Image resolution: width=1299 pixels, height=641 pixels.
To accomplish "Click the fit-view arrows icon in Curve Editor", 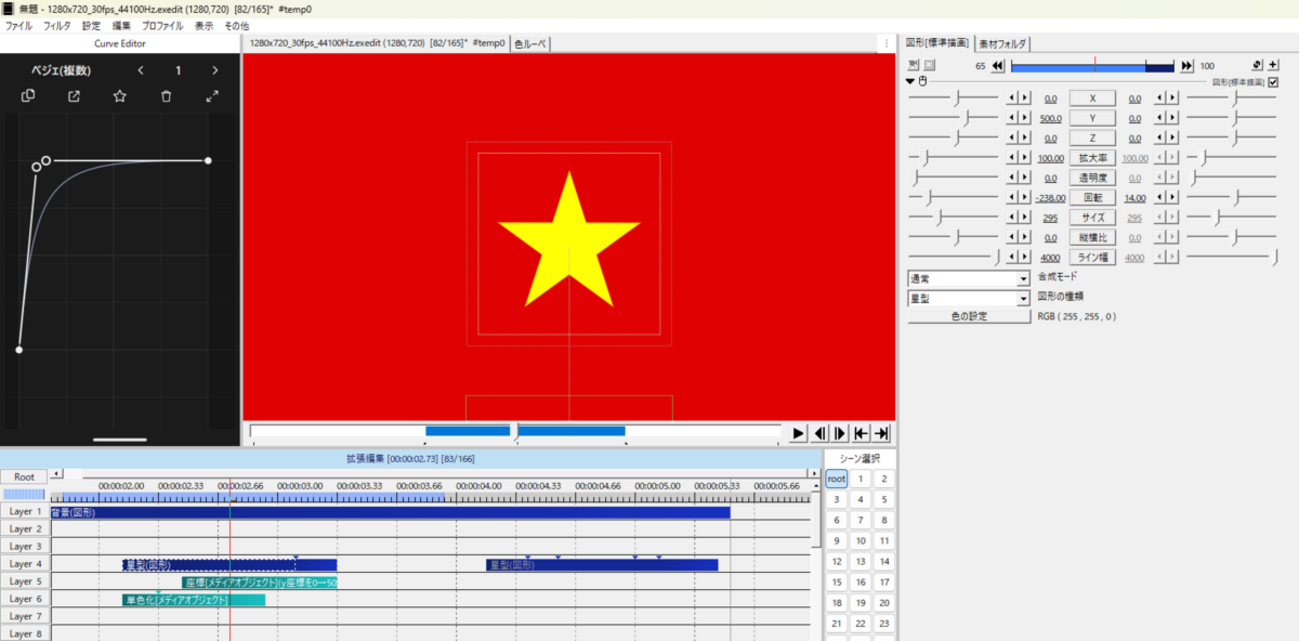I will point(212,96).
